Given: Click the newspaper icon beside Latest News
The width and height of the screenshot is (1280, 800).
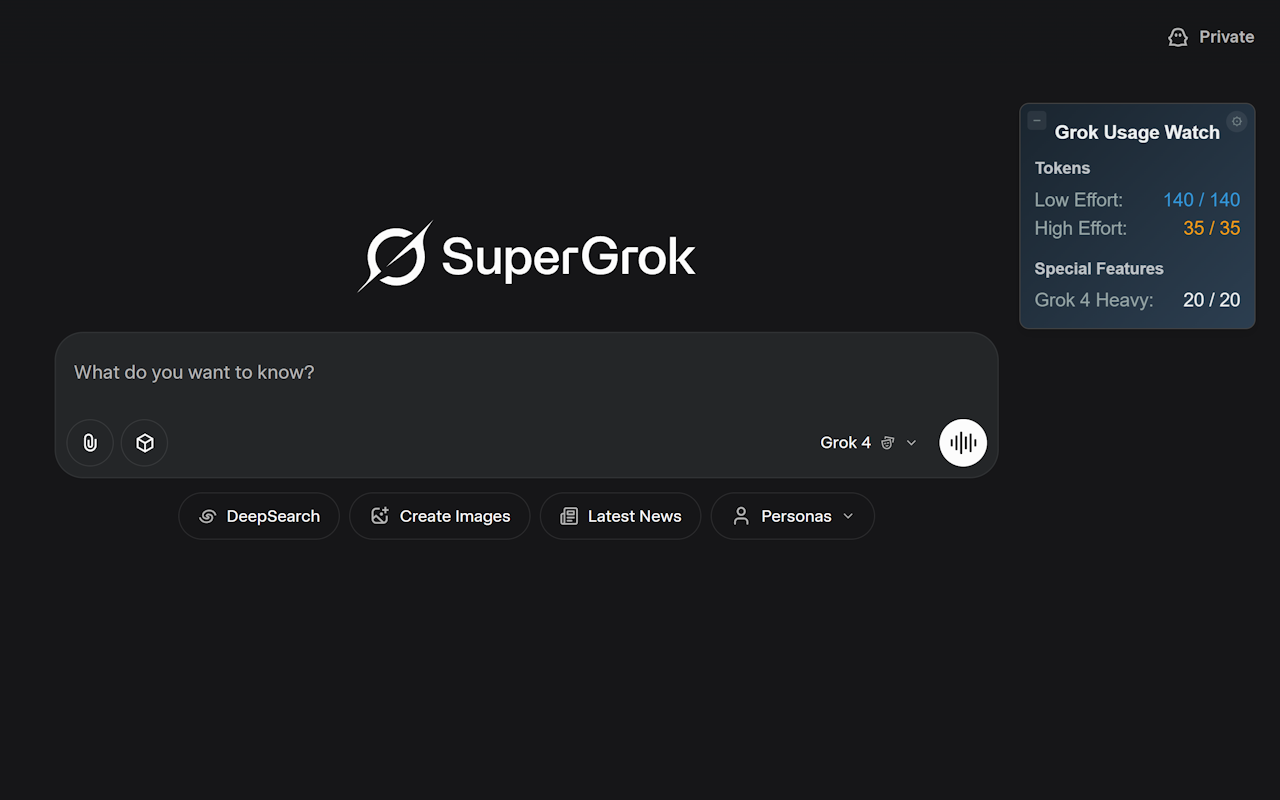Looking at the screenshot, I should (568, 515).
